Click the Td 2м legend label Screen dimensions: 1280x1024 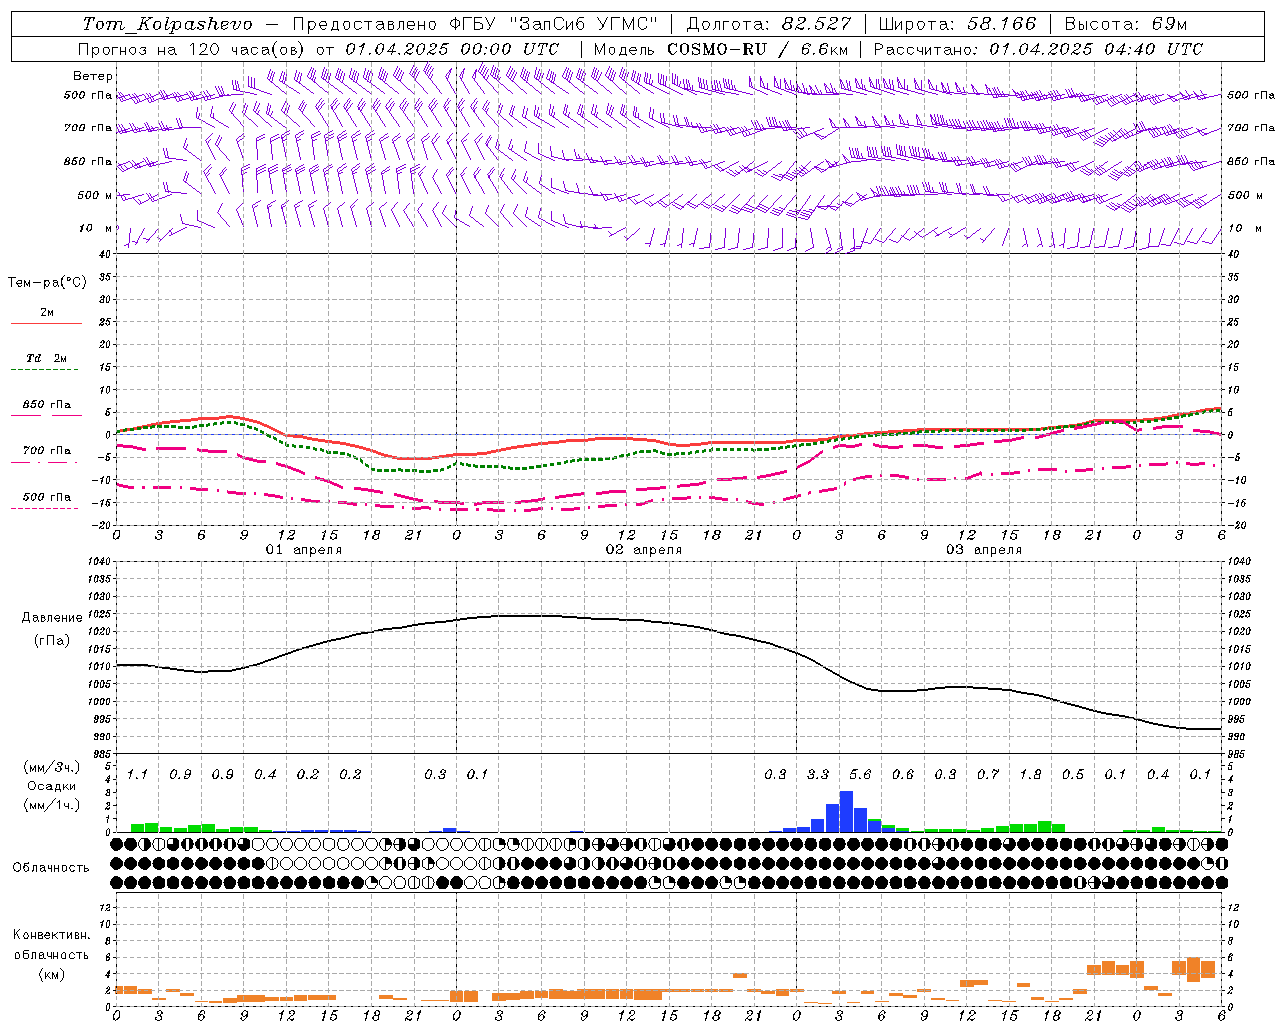pos(46,358)
